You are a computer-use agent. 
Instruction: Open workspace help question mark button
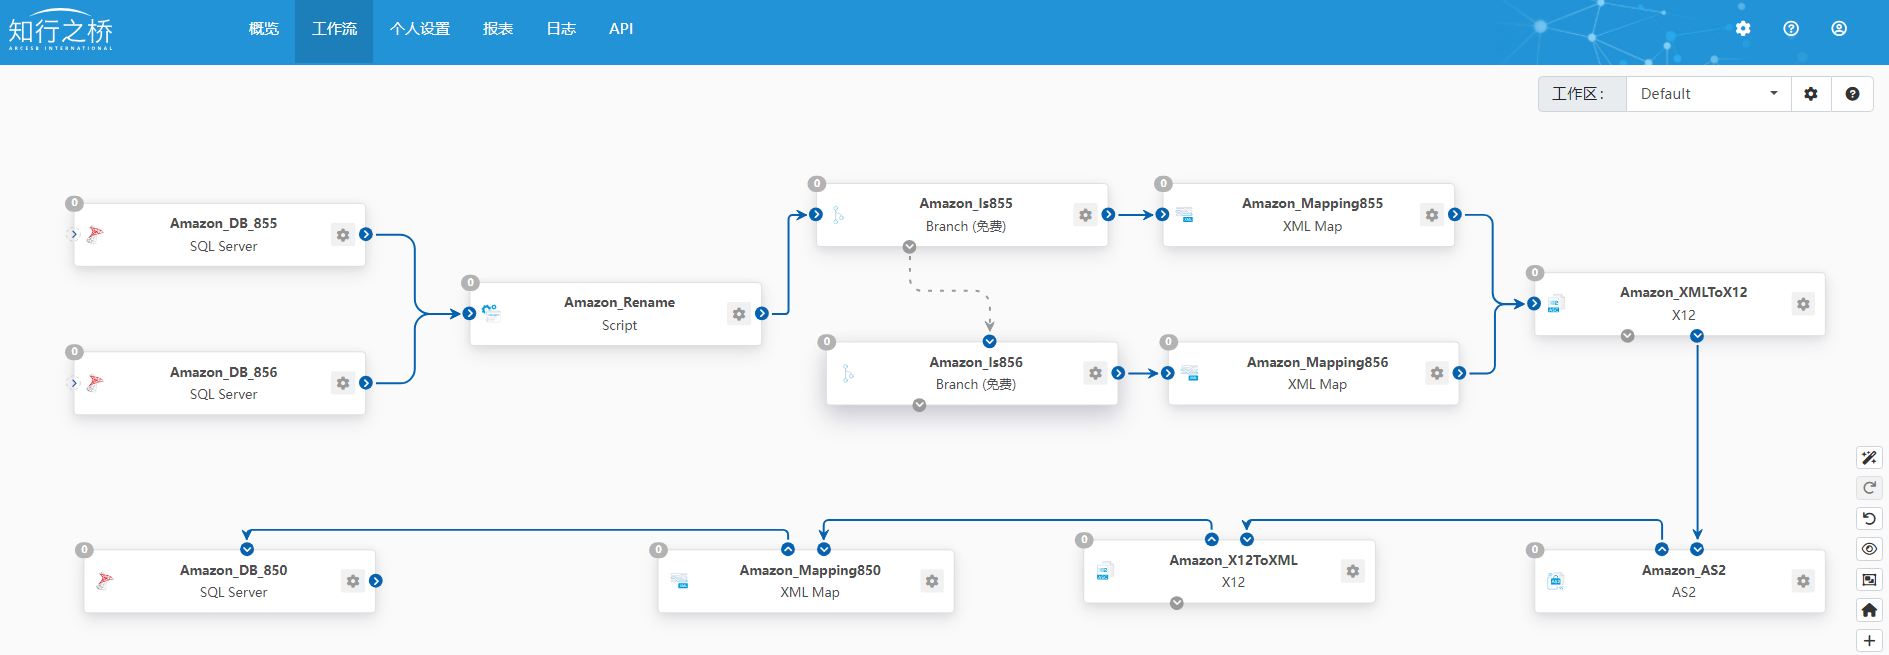tap(1852, 94)
